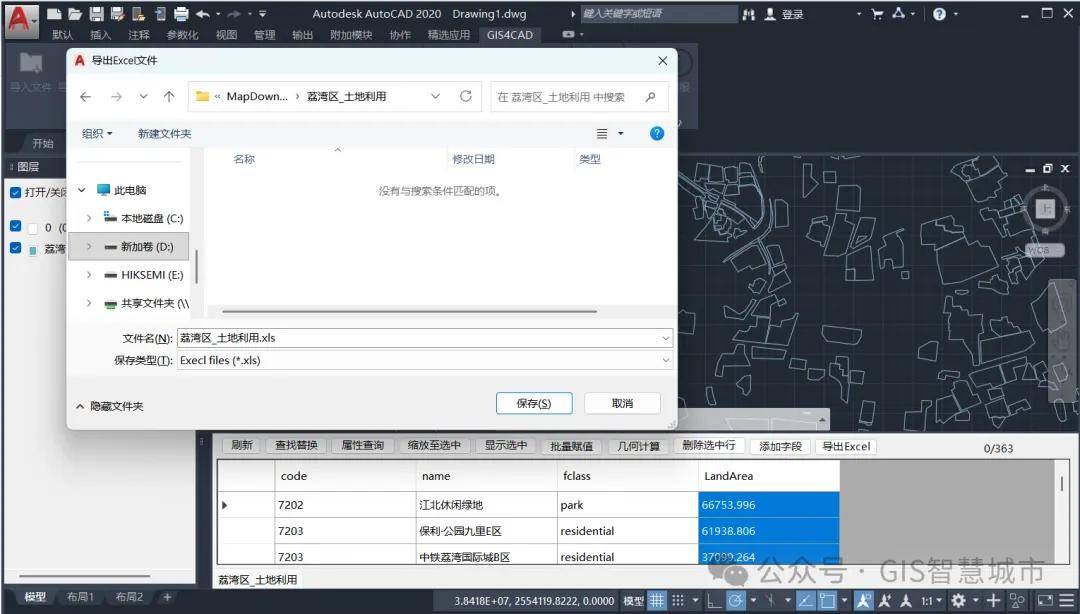Uncheck the 打开/关闭 all layers checkbox
Viewport: 1080px width, 614px height.
pyautogui.click(x=15, y=192)
